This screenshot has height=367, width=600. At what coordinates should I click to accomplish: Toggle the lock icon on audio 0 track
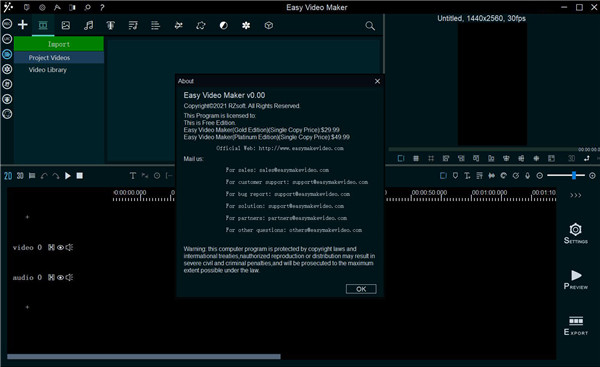click(51, 277)
